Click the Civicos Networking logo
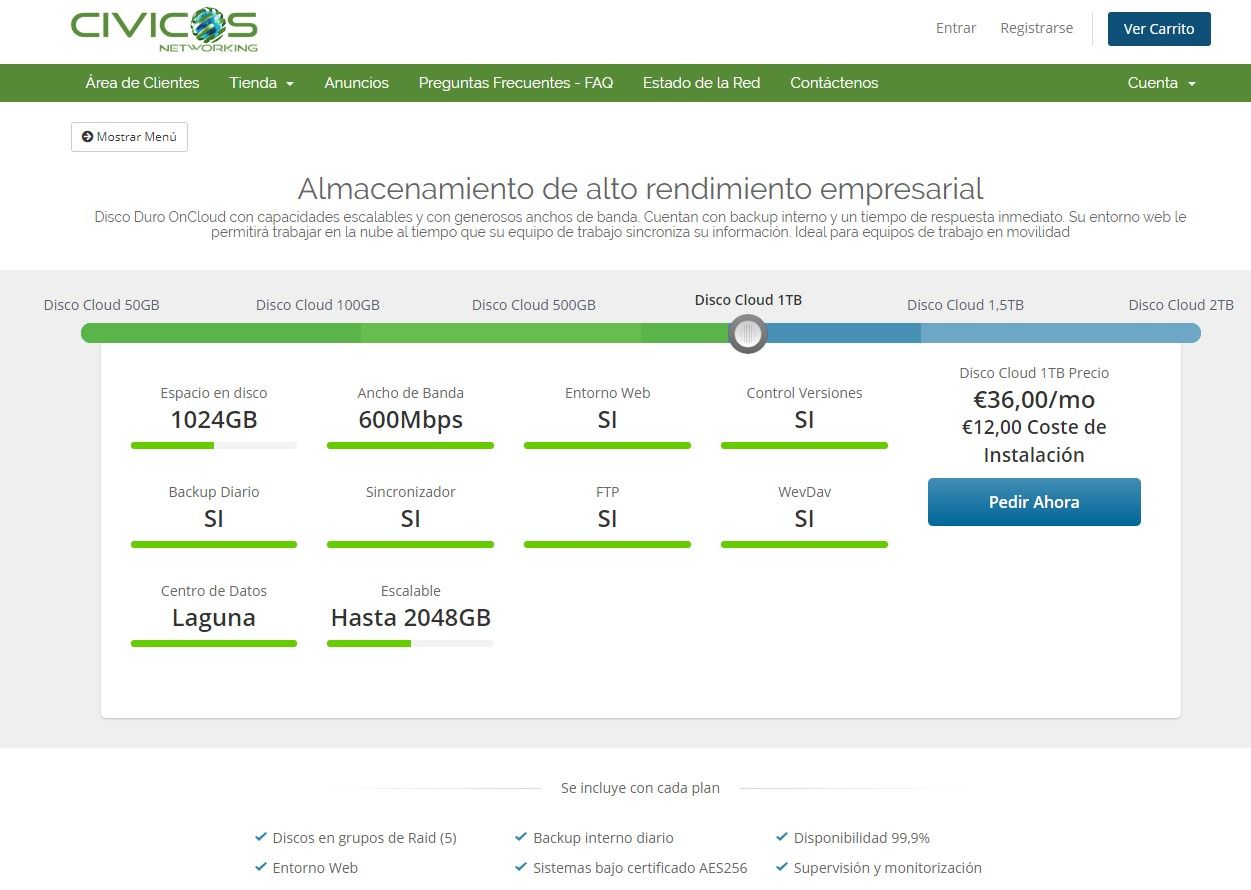The height and width of the screenshot is (890, 1251). click(x=164, y=30)
